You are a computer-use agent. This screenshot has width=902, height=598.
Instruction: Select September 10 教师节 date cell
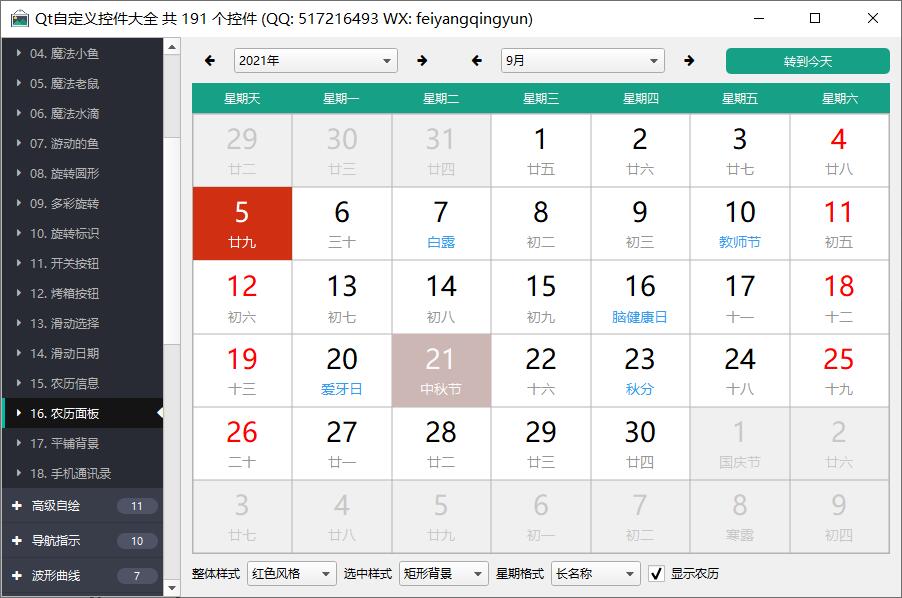tap(739, 224)
